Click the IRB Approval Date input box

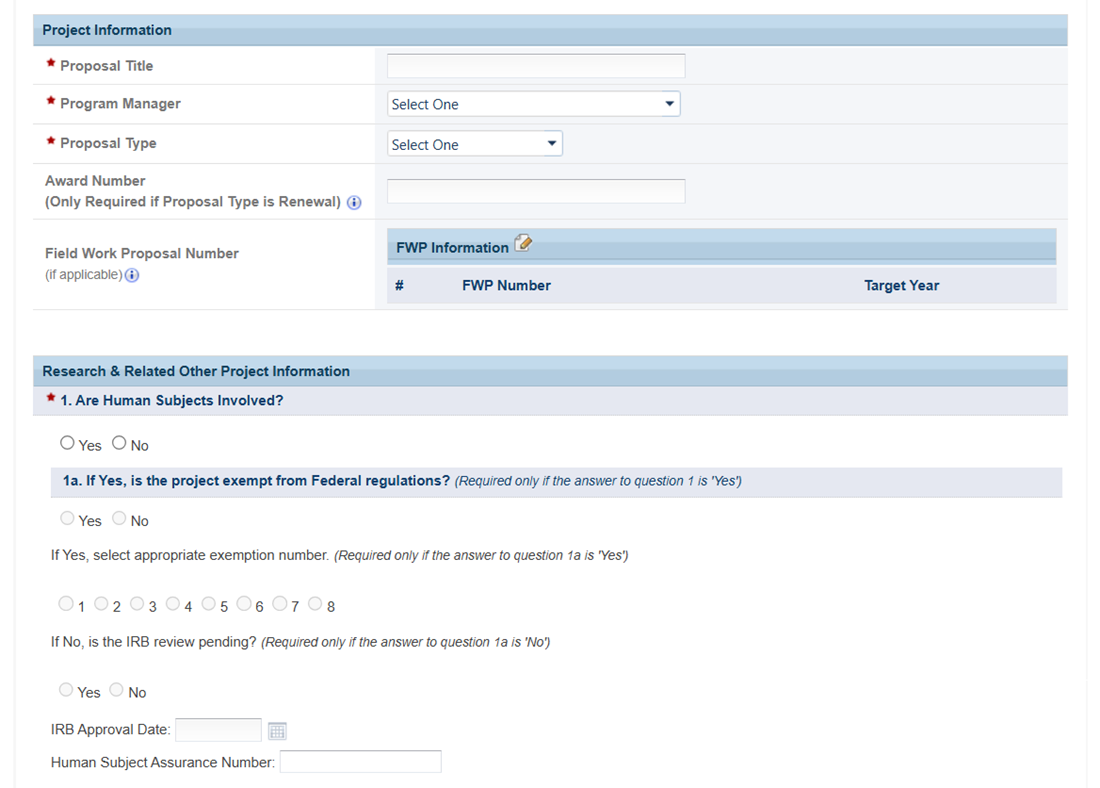218,730
